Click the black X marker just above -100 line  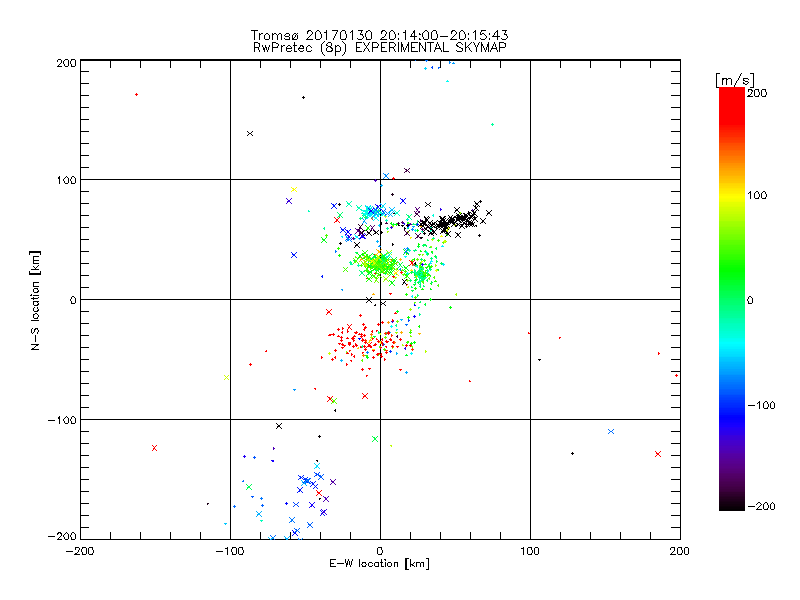click(x=279, y=426)
